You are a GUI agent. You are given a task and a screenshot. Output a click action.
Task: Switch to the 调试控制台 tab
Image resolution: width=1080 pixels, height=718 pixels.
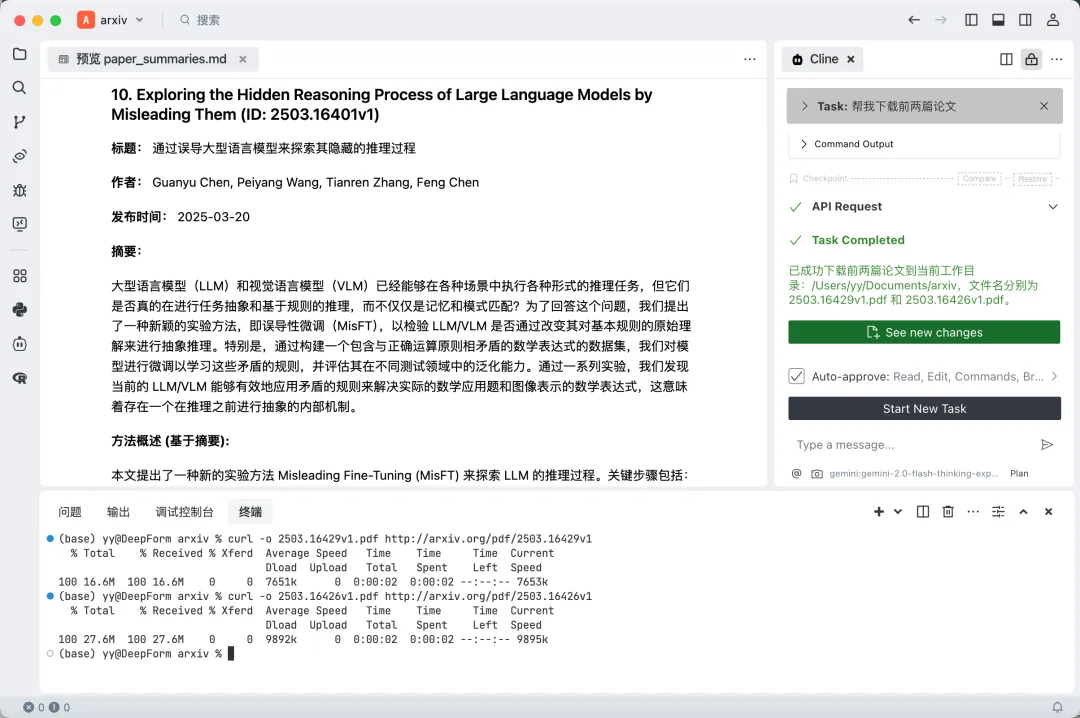tap(184, 511)
